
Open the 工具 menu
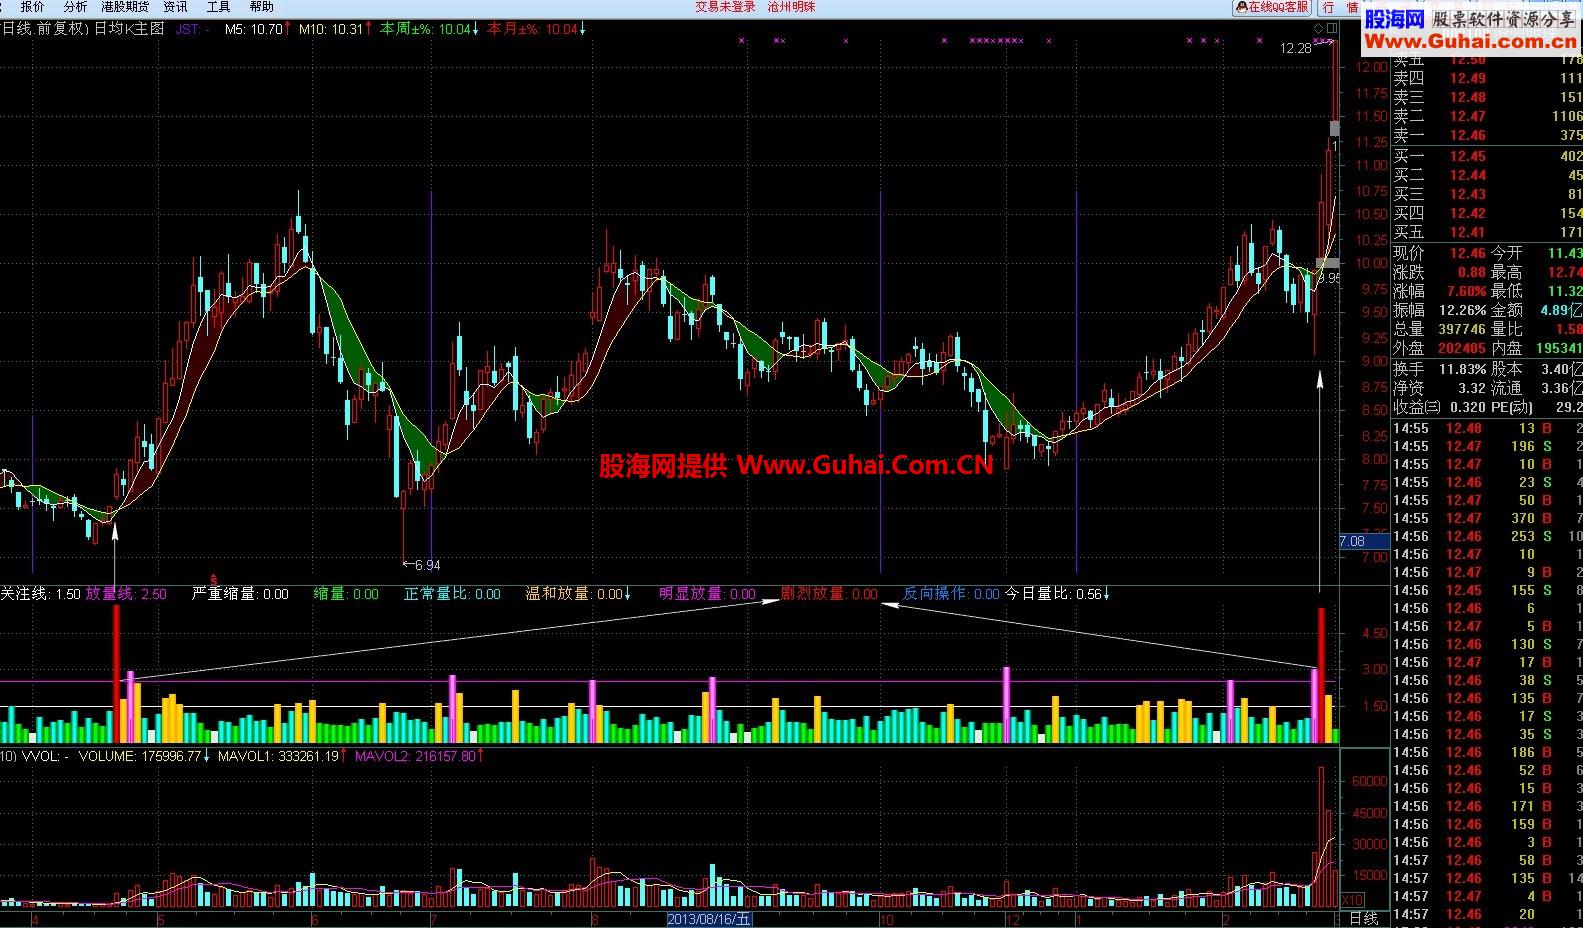[x=218, y=7]
